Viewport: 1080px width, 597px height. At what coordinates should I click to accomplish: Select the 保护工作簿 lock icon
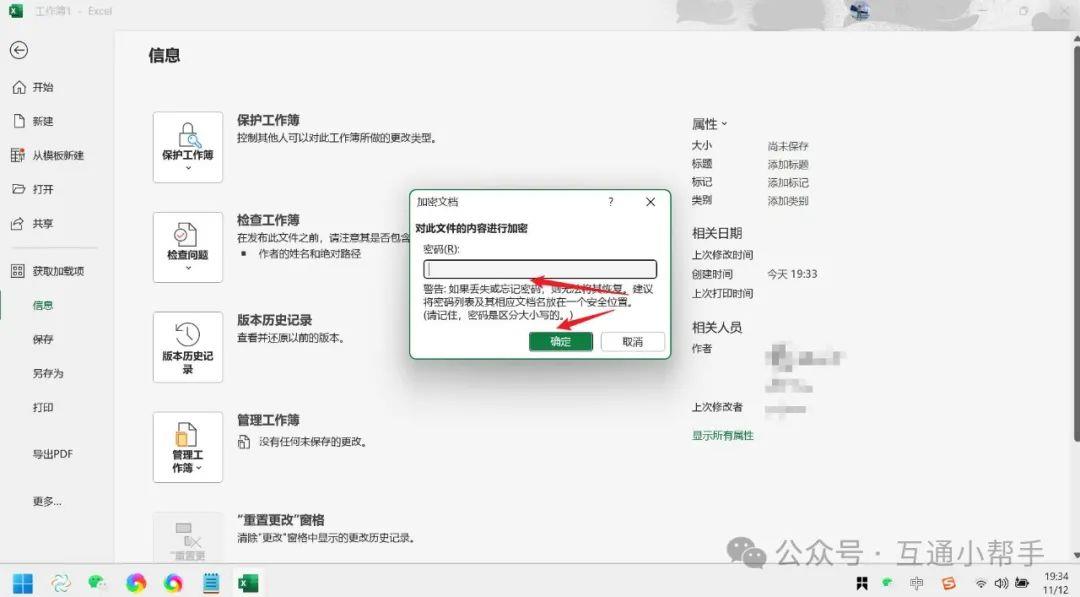click(187, 132)
